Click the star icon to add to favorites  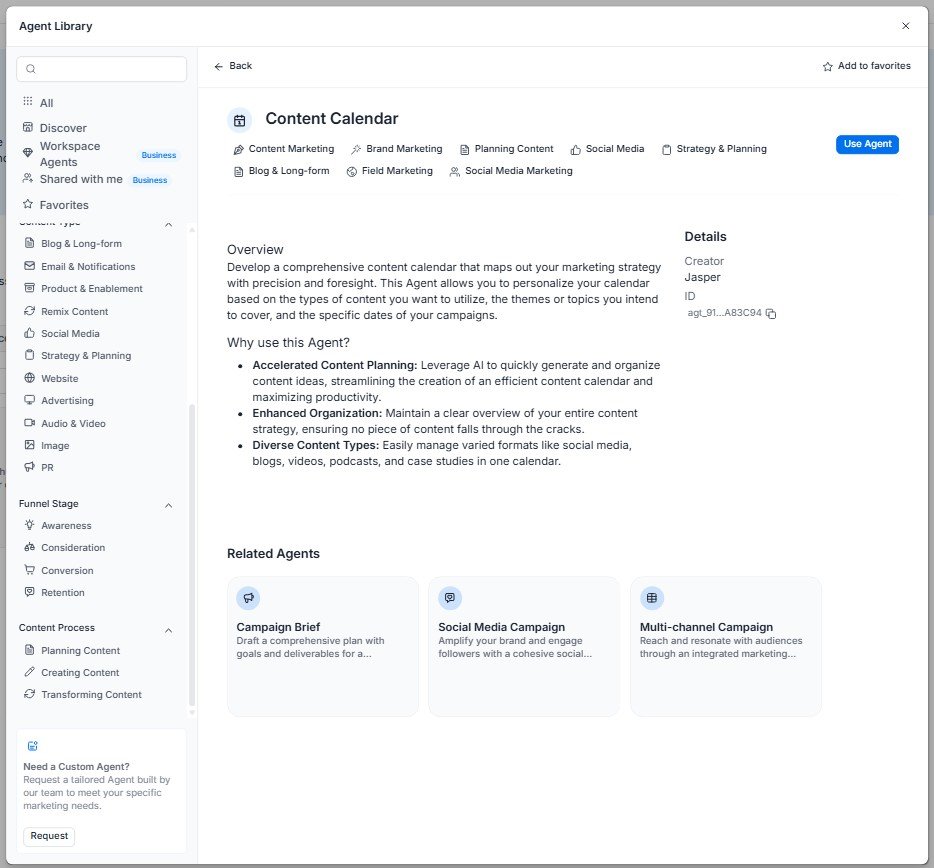coord(827,66)
